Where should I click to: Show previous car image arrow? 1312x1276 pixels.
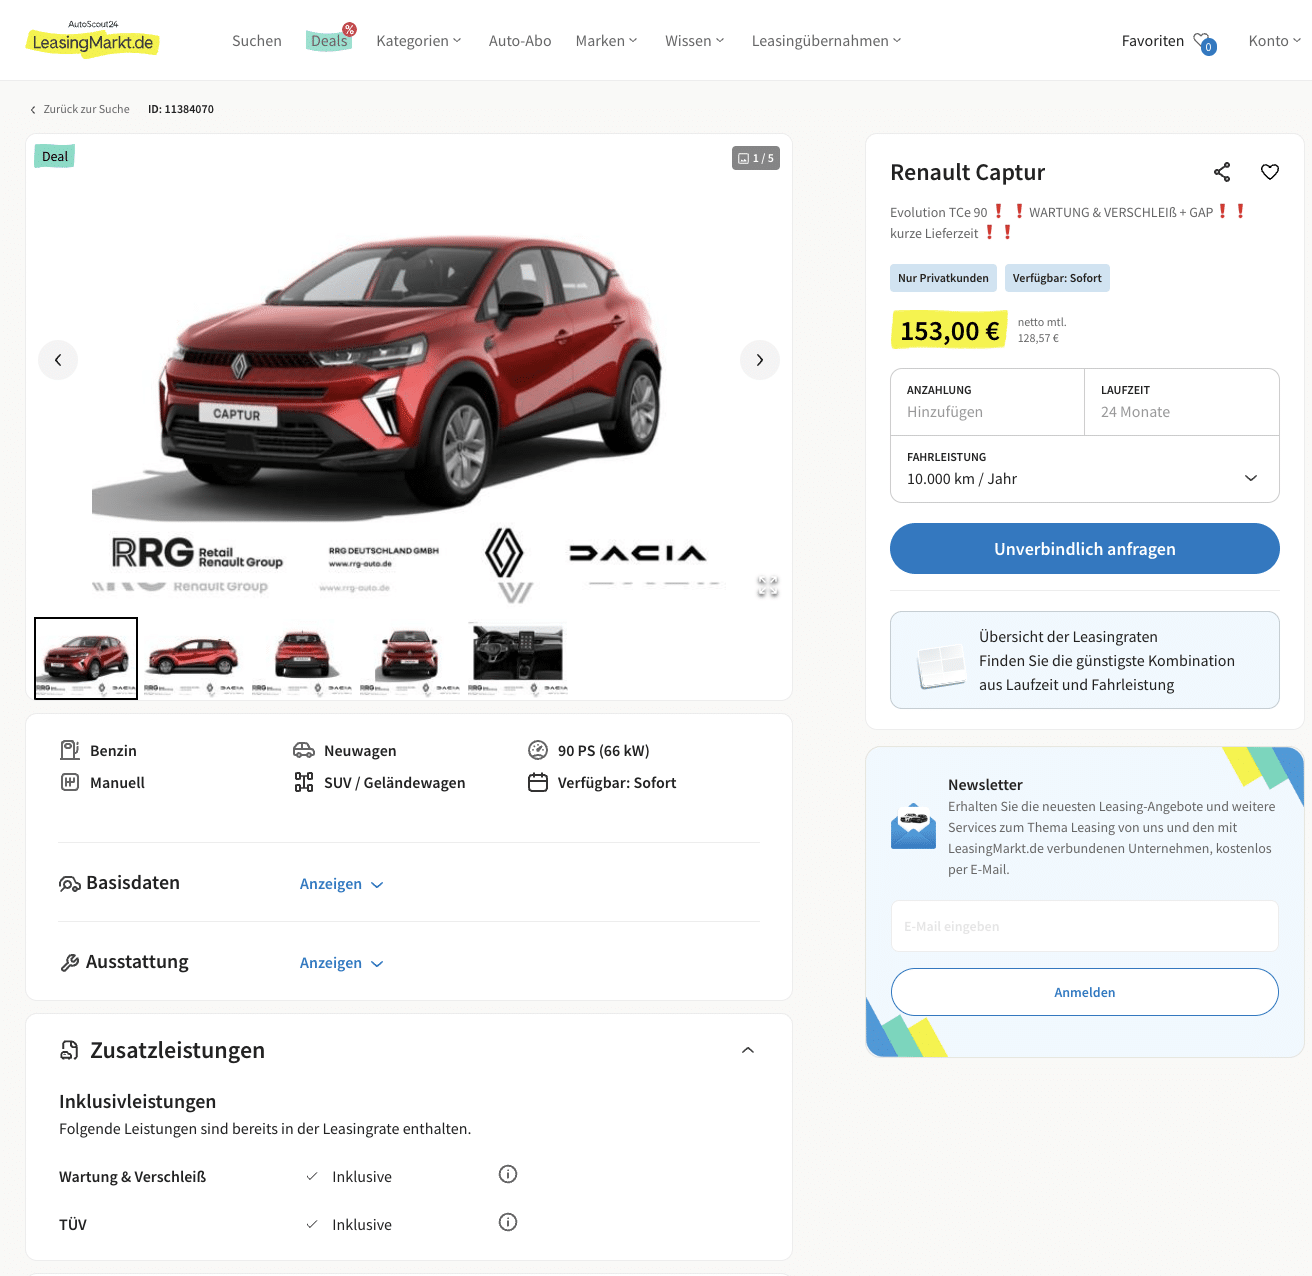tap(58, 360)
